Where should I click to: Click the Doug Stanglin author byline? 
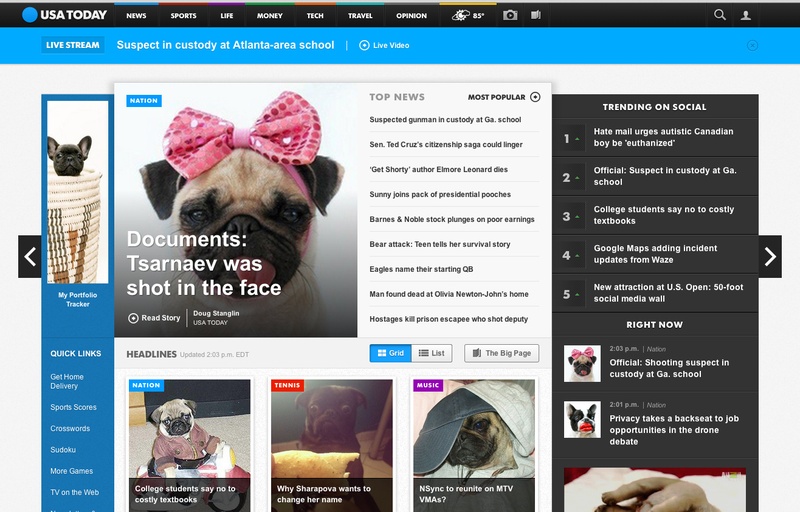click(216, 314)
